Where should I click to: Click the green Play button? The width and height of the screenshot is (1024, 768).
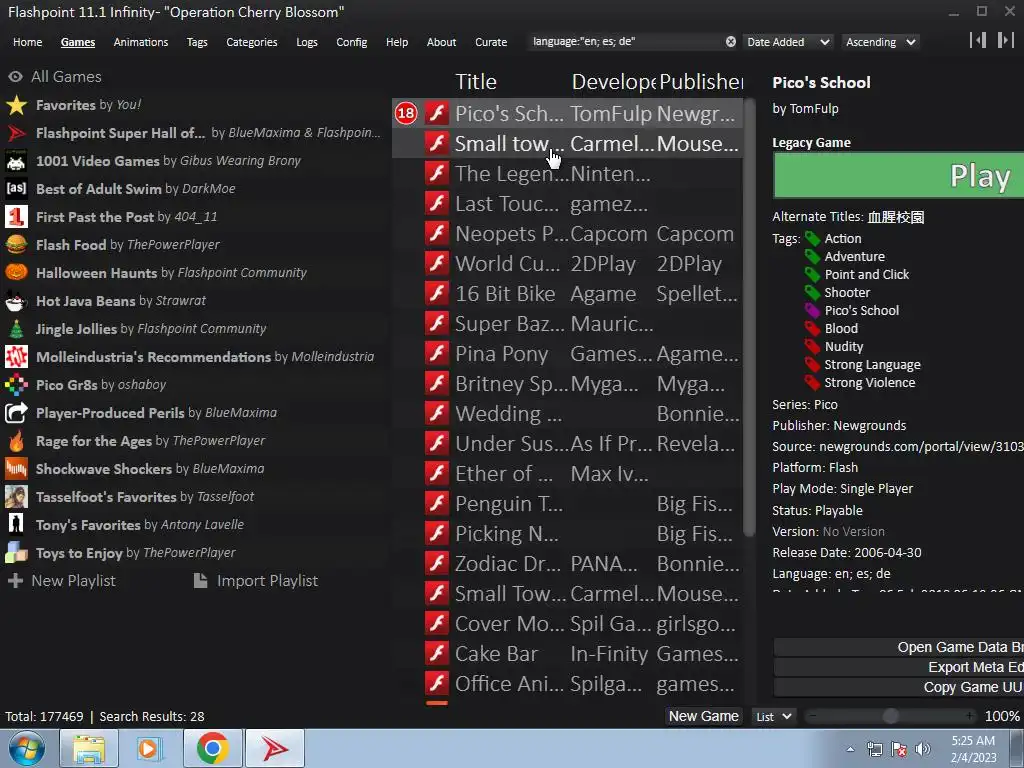coord(899,176)
